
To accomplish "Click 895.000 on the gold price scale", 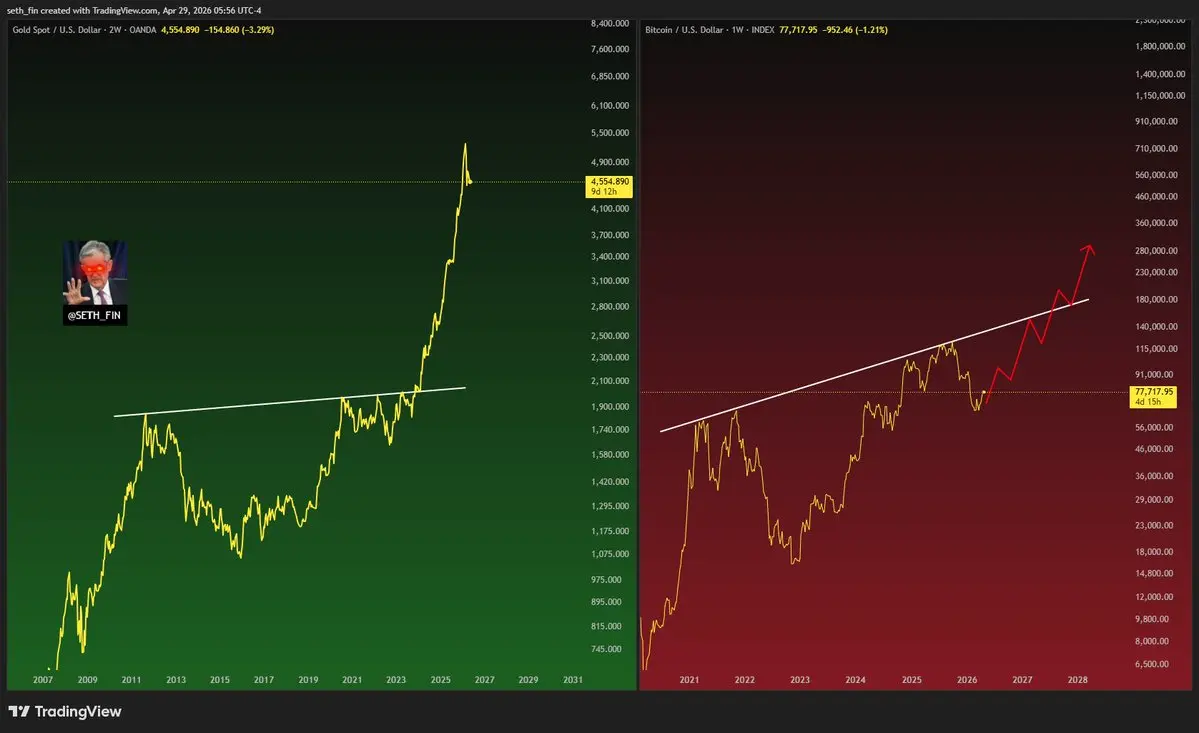I will [606, 602].
